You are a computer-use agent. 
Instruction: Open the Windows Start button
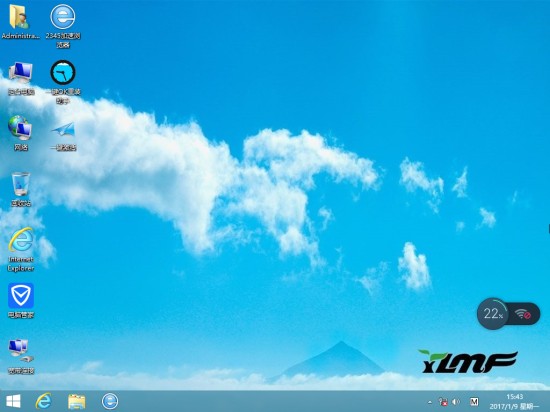(13, 401)
